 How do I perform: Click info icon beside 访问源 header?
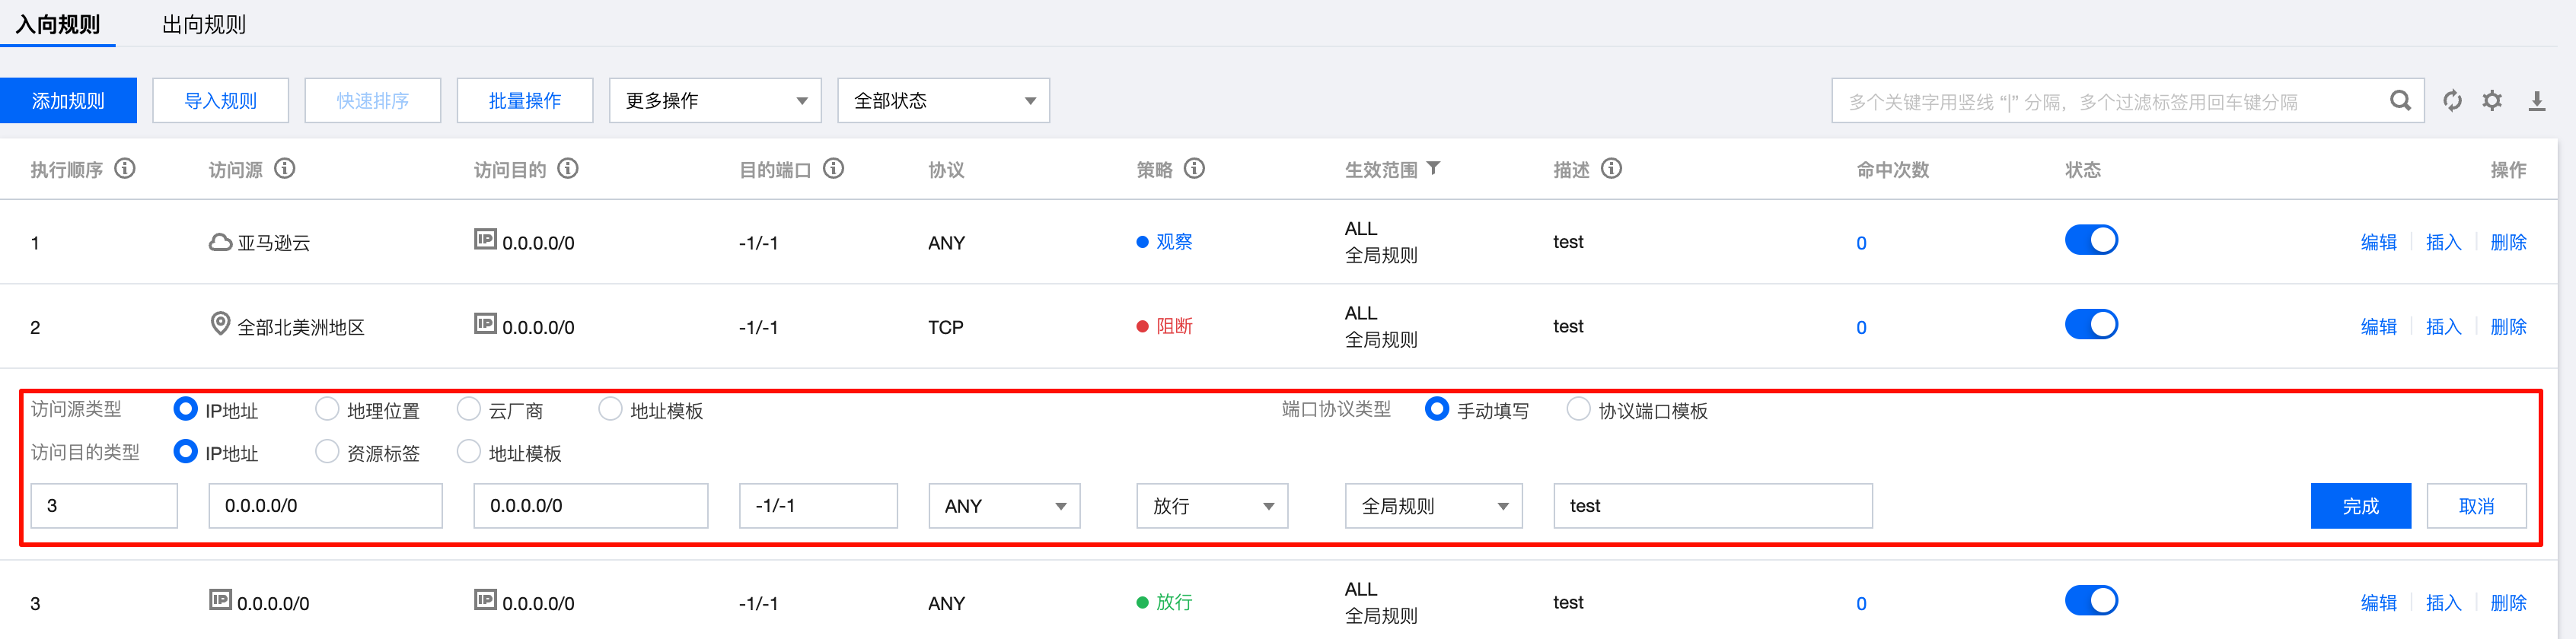(285, 169)
